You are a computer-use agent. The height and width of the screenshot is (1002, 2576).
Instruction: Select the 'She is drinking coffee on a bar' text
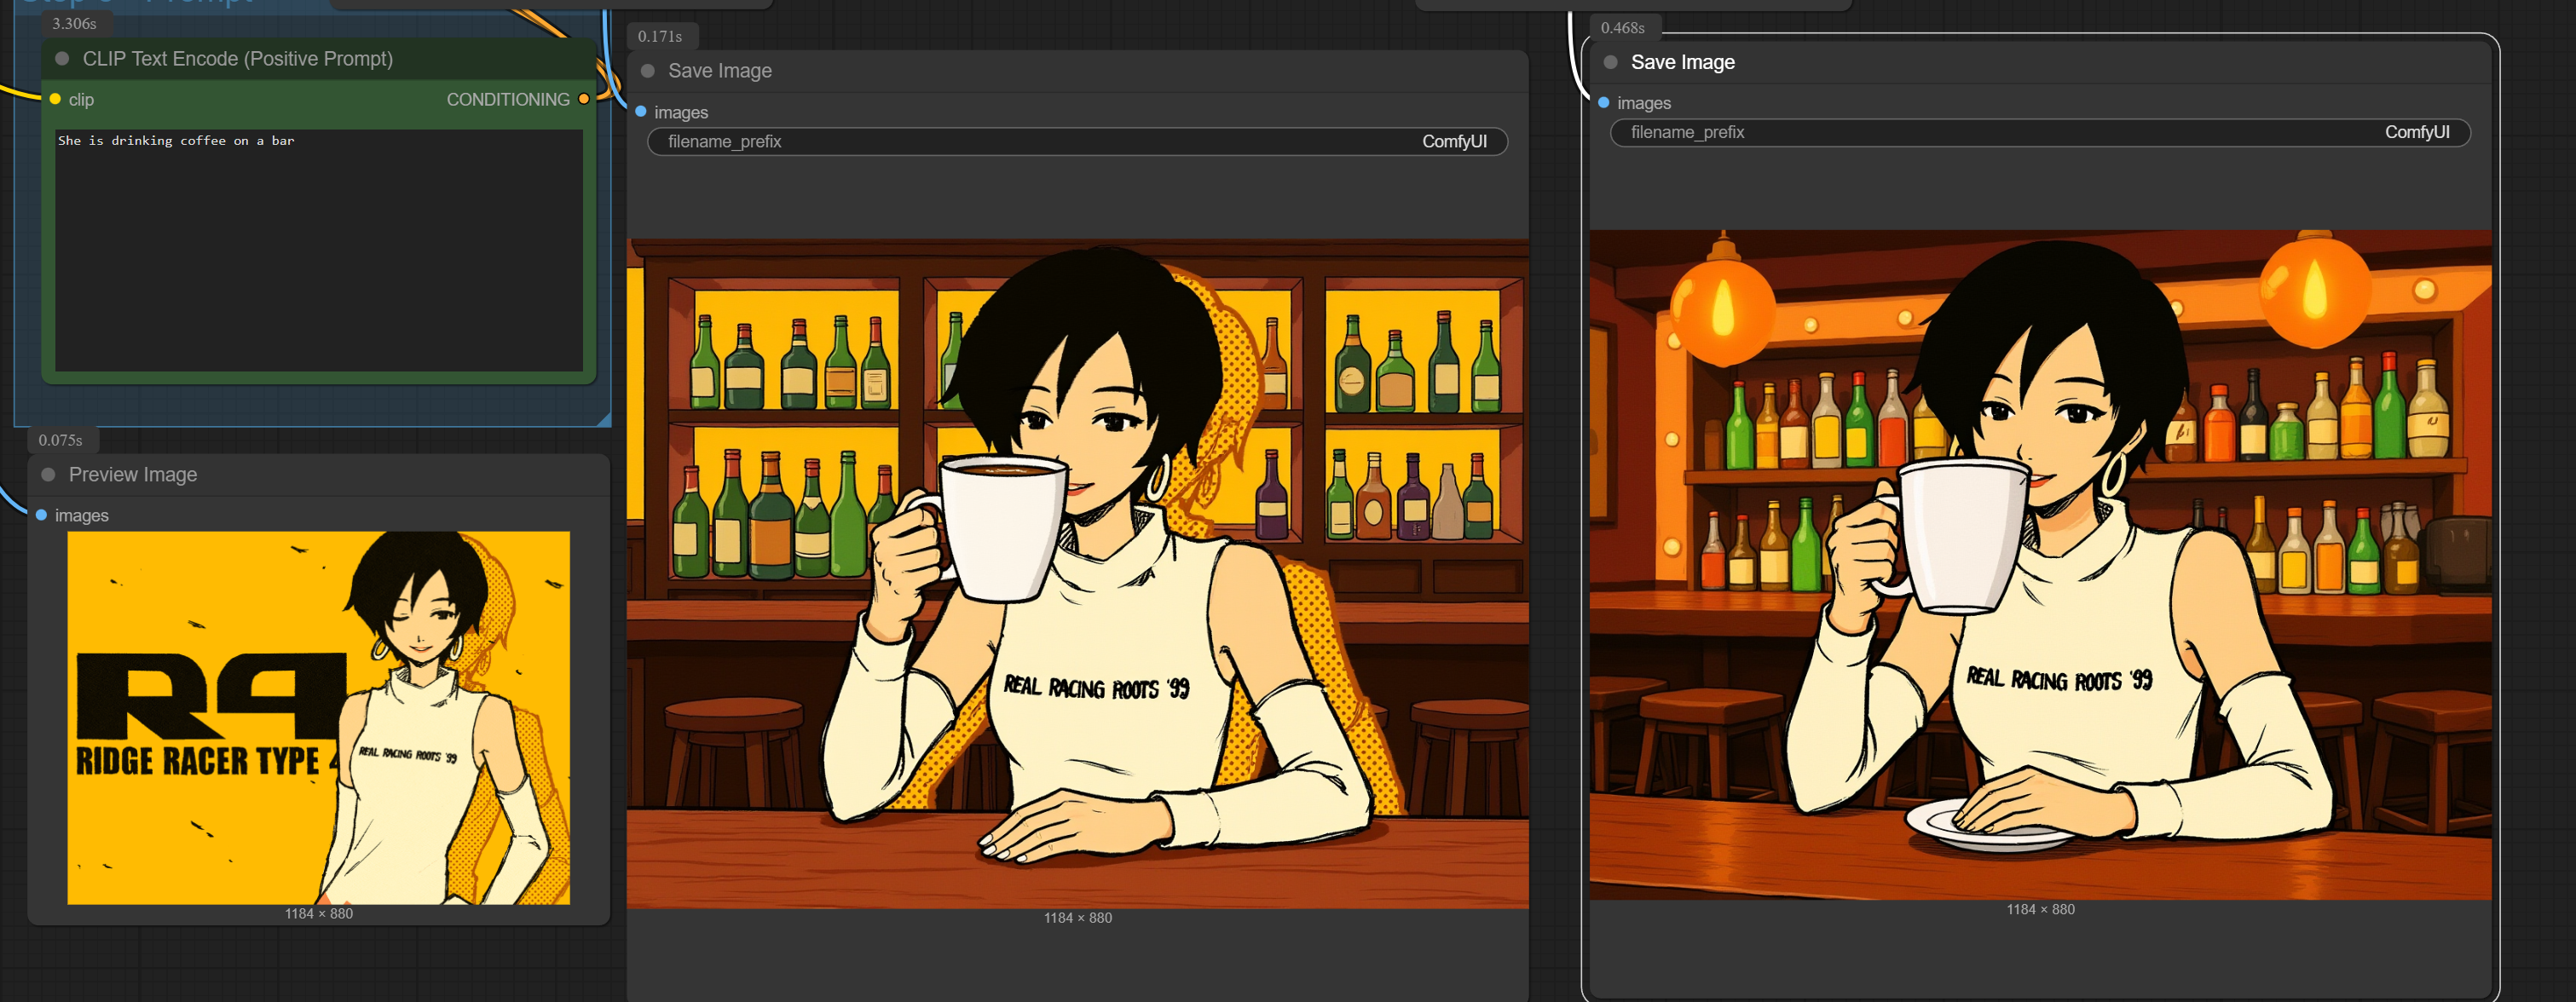point(176,141)
